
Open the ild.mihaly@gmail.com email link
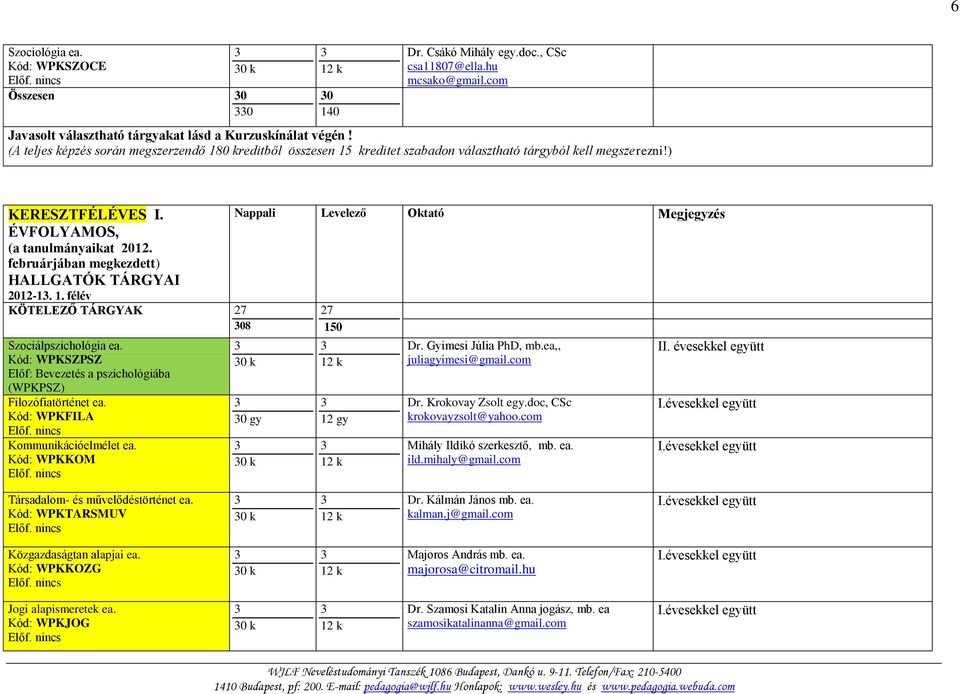(463, 460)
